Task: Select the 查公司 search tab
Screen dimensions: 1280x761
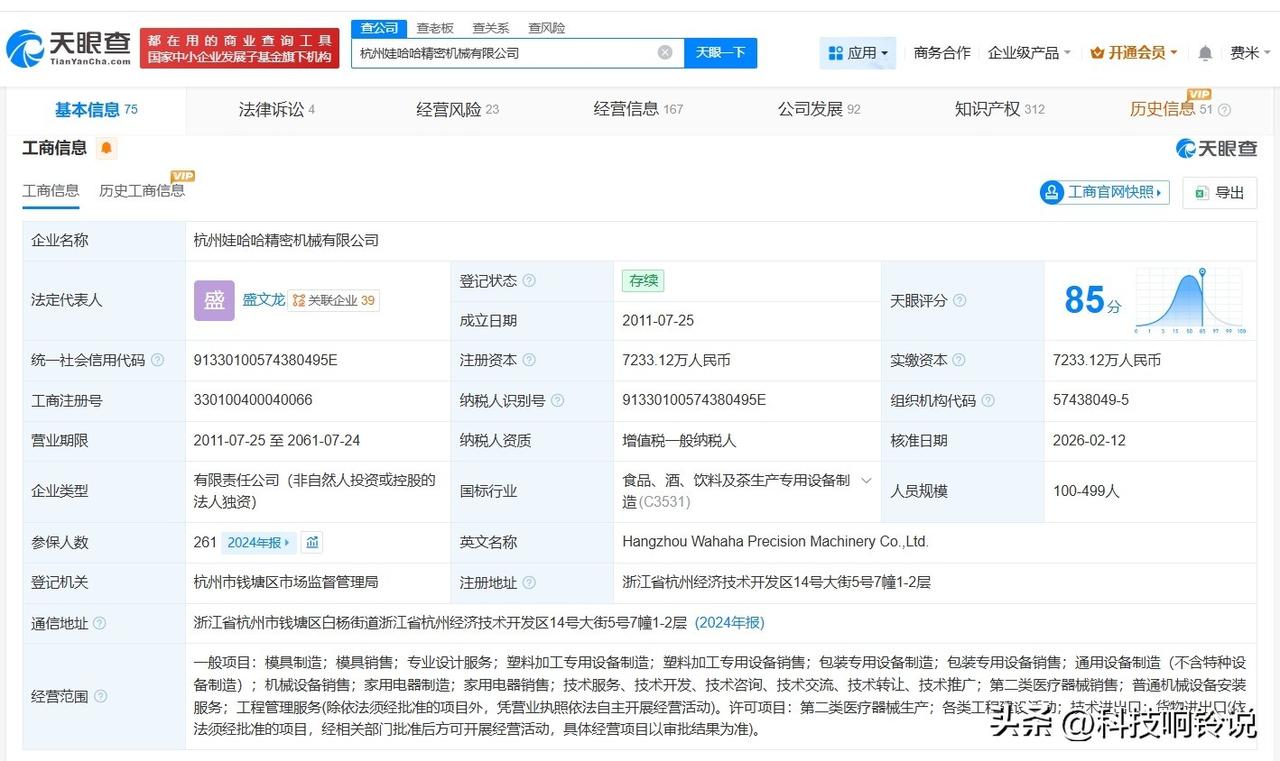Action: coord(379,28)
